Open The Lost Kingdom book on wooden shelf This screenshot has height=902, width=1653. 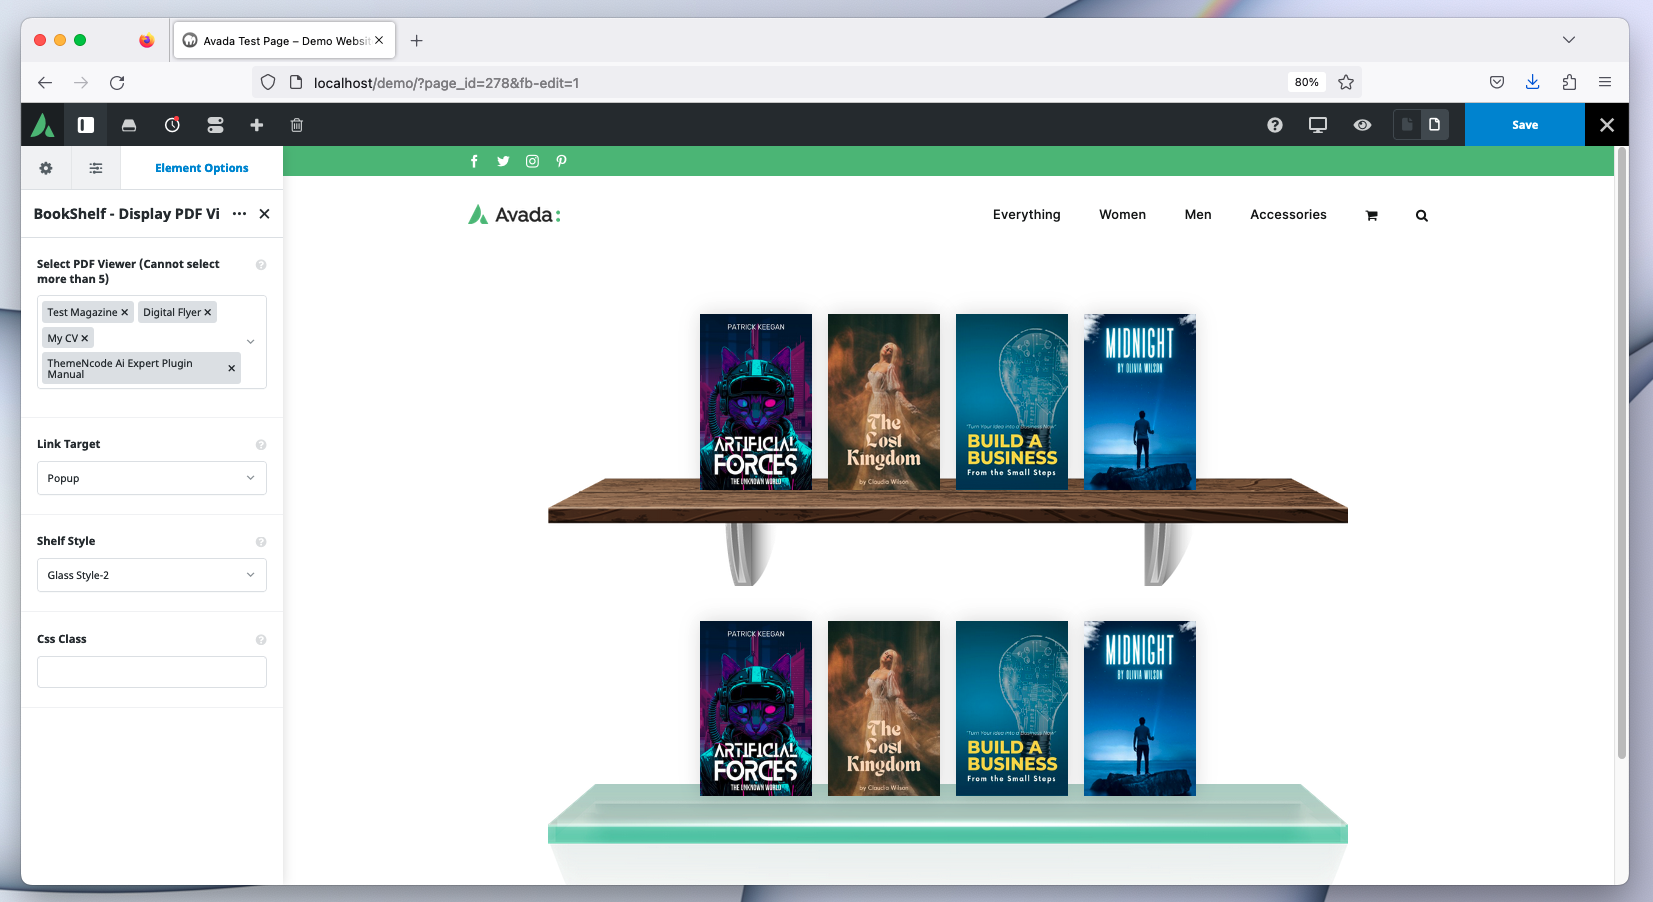(x=884, y=402)
